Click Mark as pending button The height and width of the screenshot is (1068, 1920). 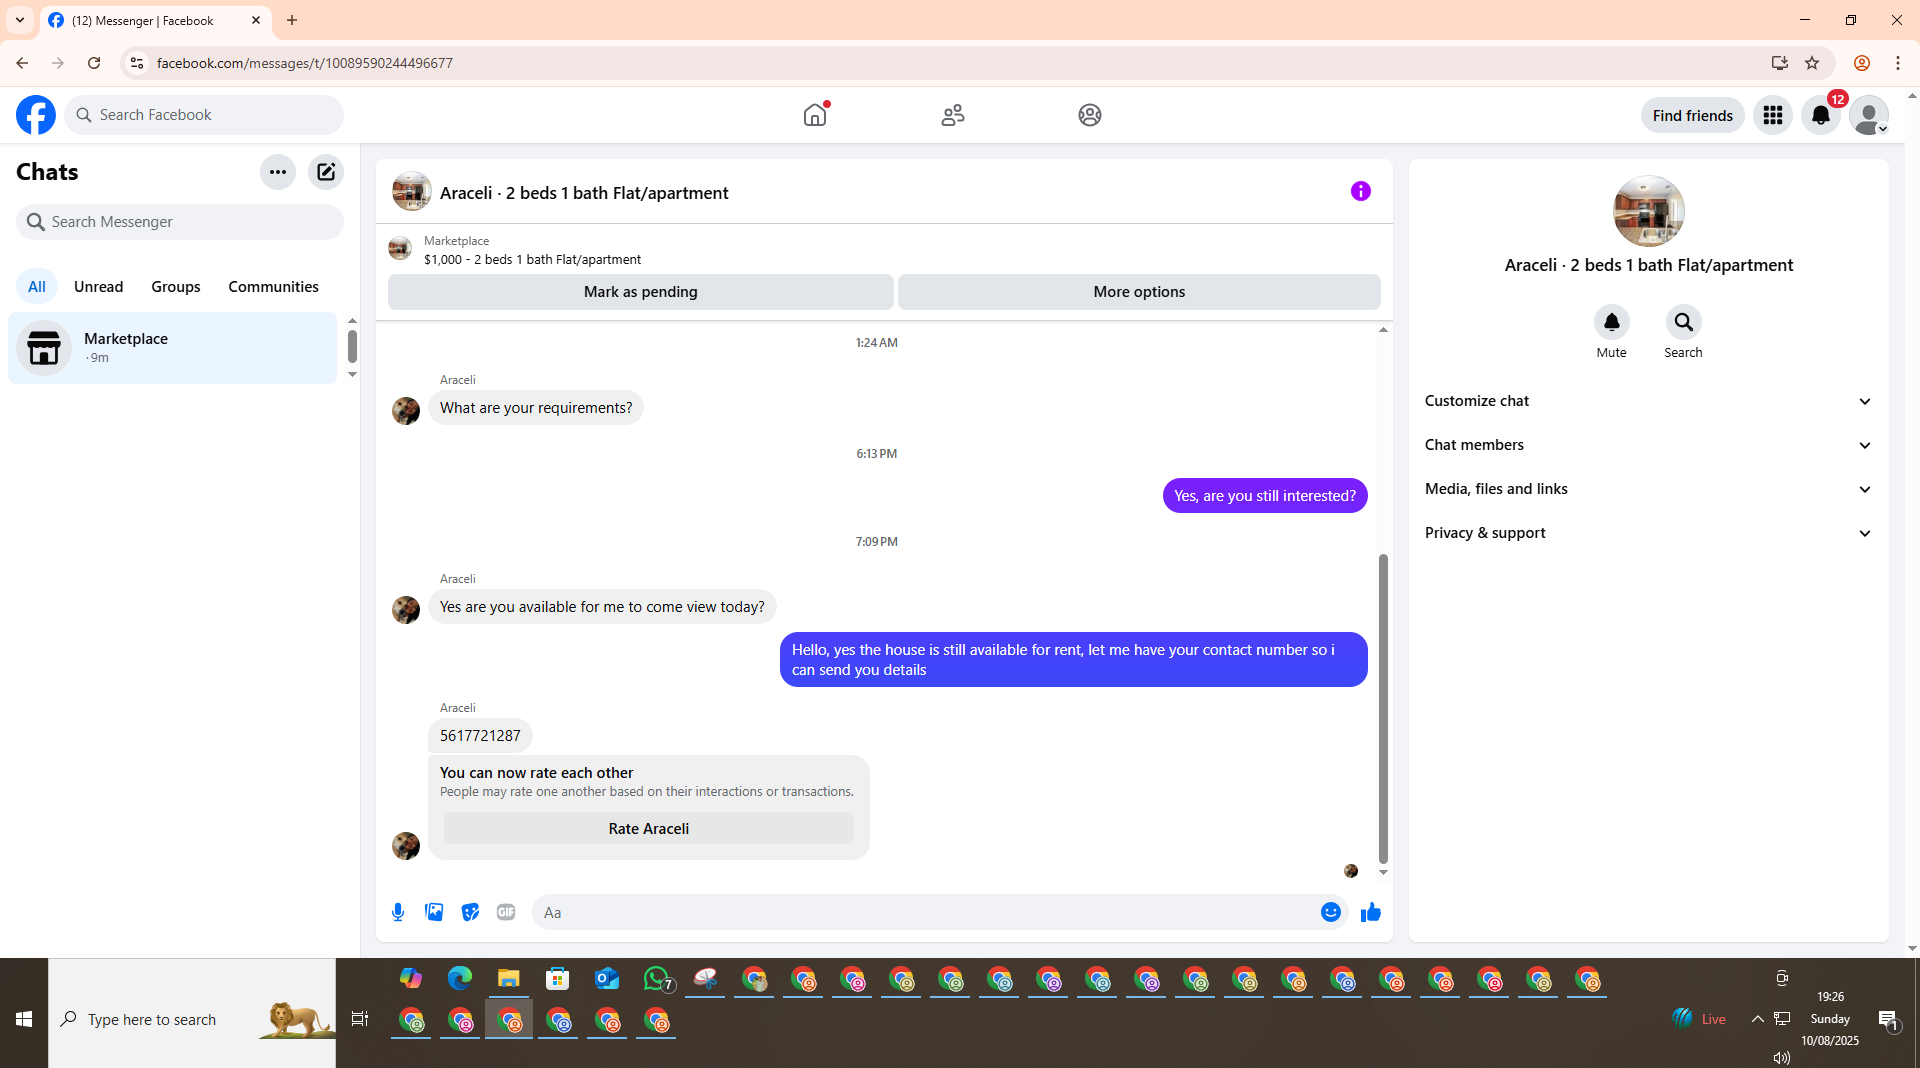pos(641,292)
